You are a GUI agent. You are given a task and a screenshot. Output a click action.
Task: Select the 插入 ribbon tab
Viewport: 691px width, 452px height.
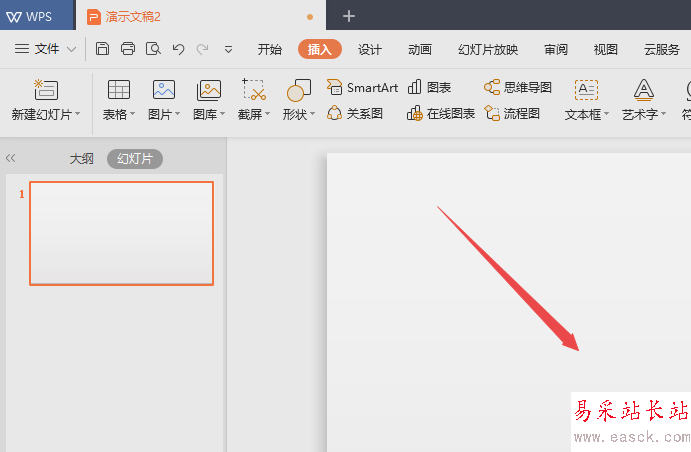pos(320,49)
